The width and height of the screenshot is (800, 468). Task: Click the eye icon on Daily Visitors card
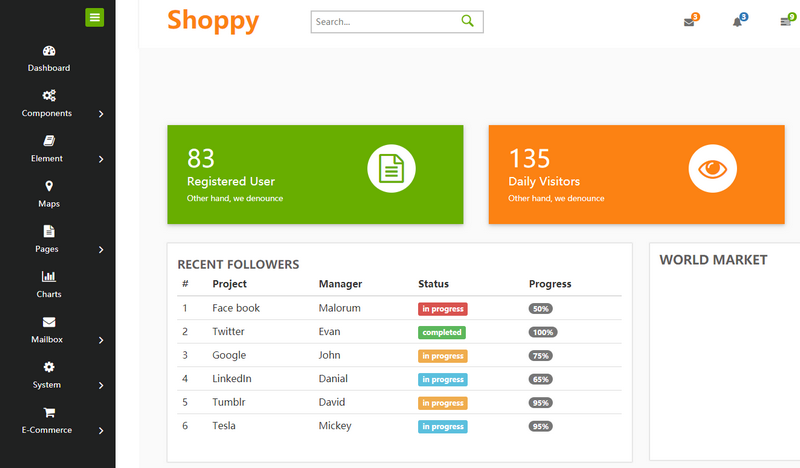click(712, 168)
